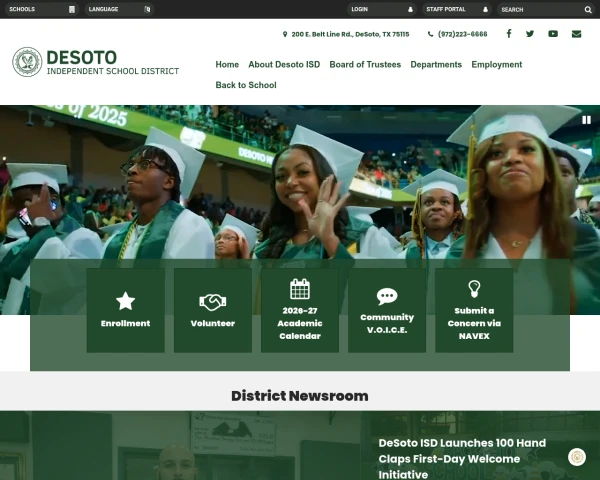Open the Twitter icon link
This screenshot has width=600, height=480.
click(530, 34)
